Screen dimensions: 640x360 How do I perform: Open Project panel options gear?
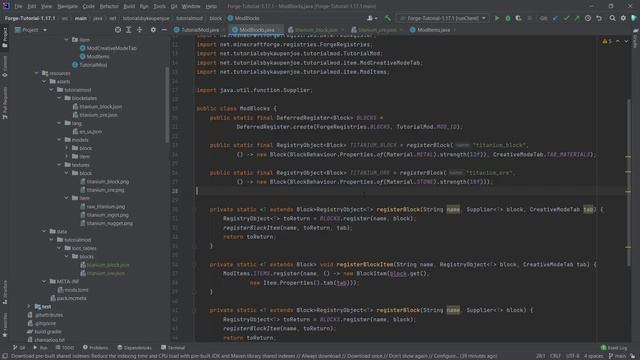tap(153, 30)
